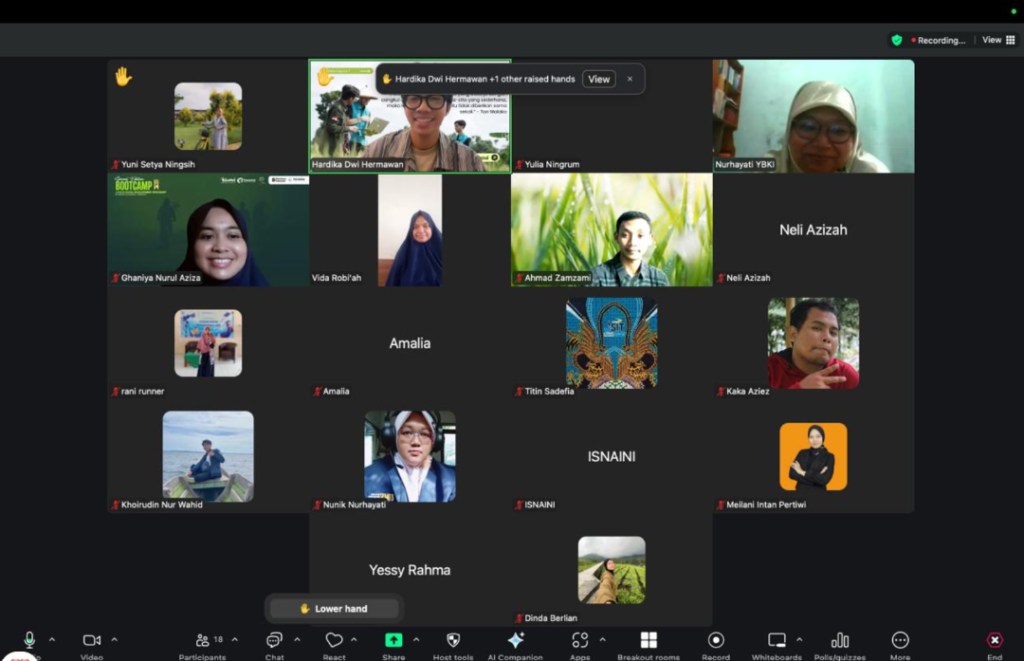Toggle the meeting Record button
The width and height of the screenshot is (1024, 661).
click(716, 641)
